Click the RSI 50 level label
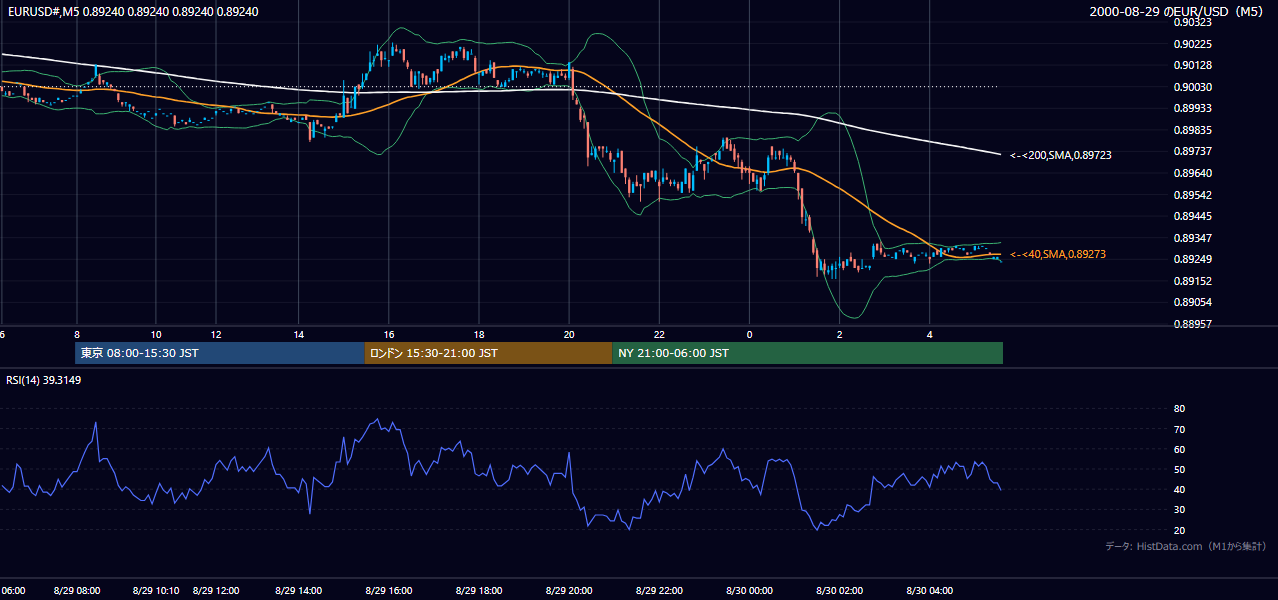 pyautogui.click(x=1179, y=469)
